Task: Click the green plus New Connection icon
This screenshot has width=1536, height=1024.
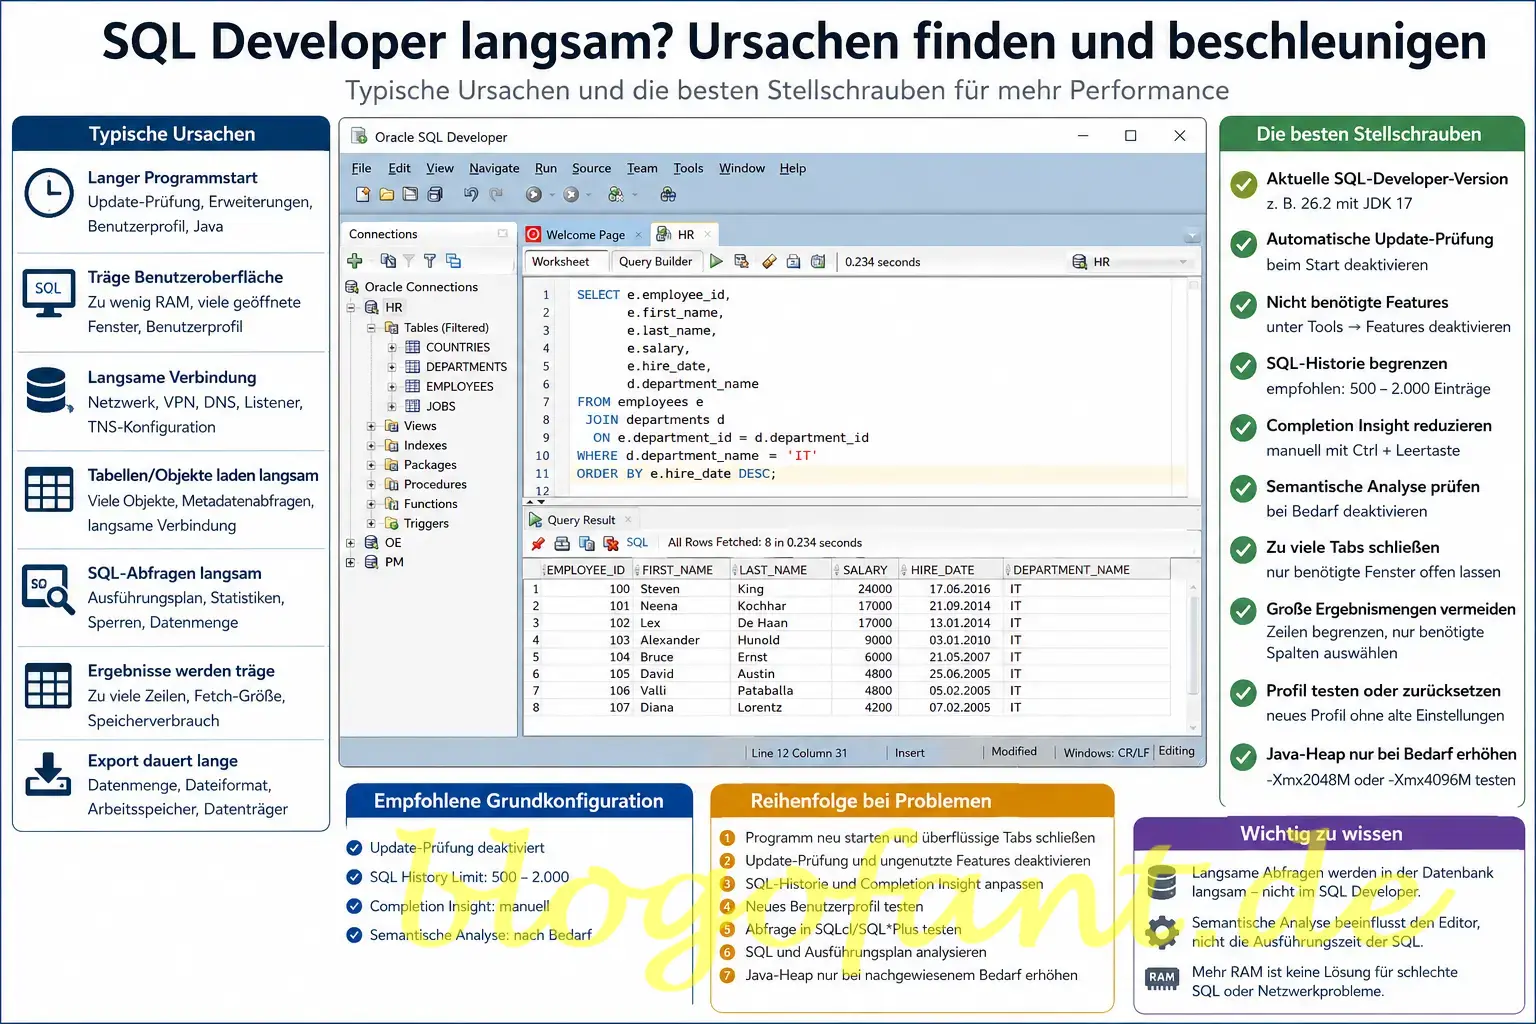Action: (355, 261)
